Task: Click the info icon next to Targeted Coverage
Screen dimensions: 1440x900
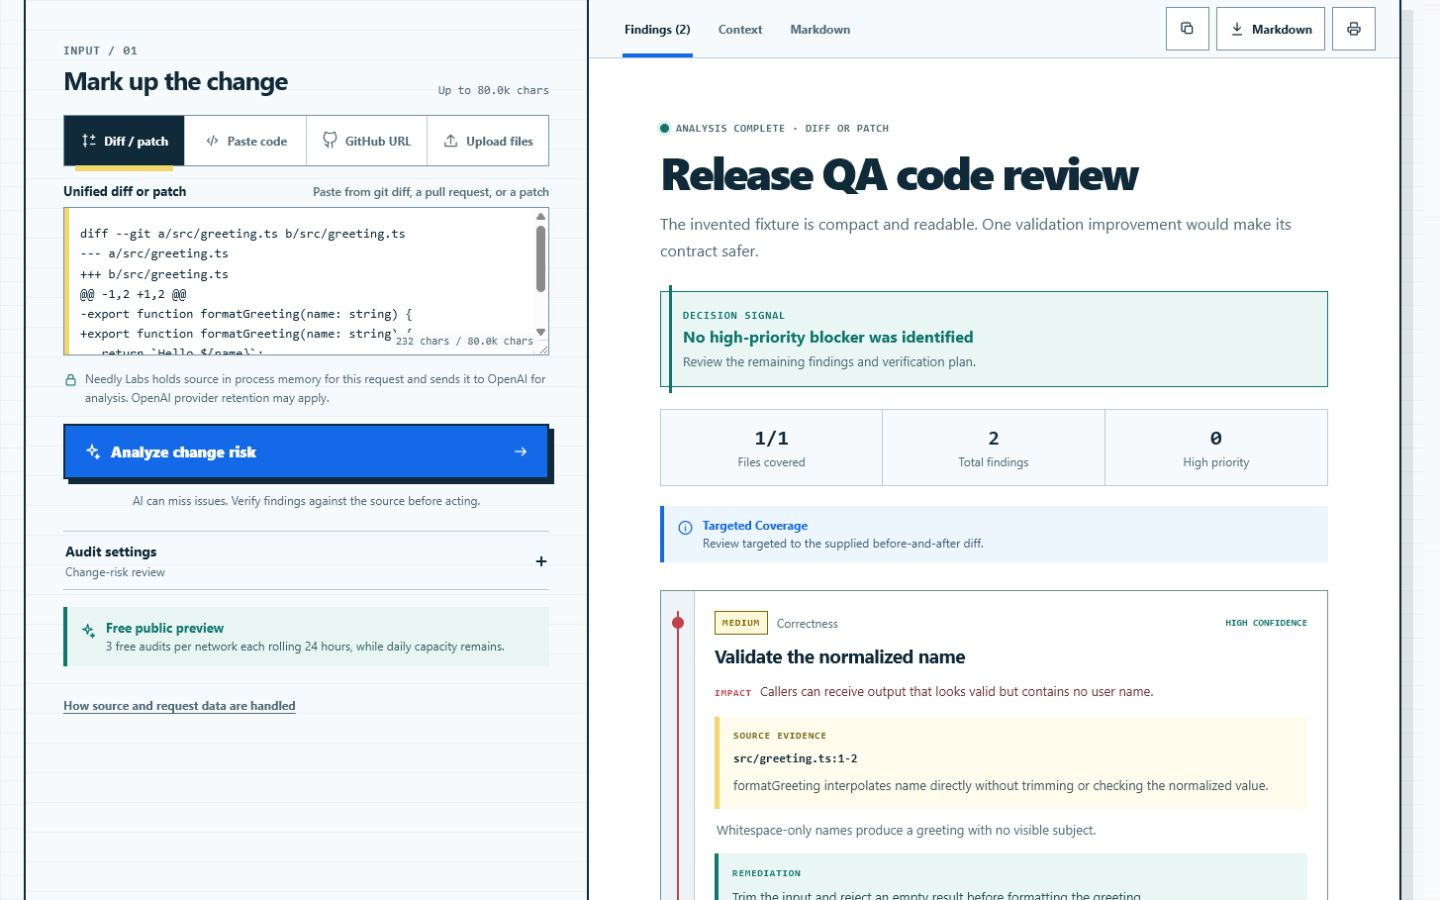Action: coord(685,528)
